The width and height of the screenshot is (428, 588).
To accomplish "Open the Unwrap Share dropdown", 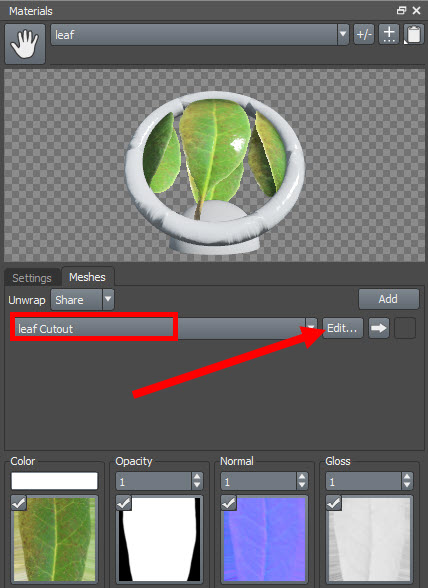I will point(108,300).
